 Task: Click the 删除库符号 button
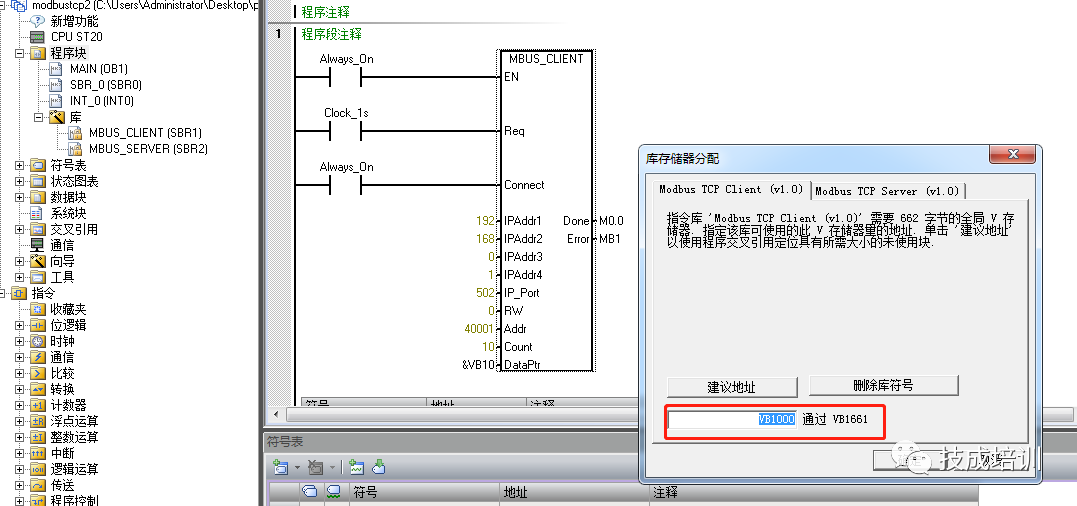(883, 385)
